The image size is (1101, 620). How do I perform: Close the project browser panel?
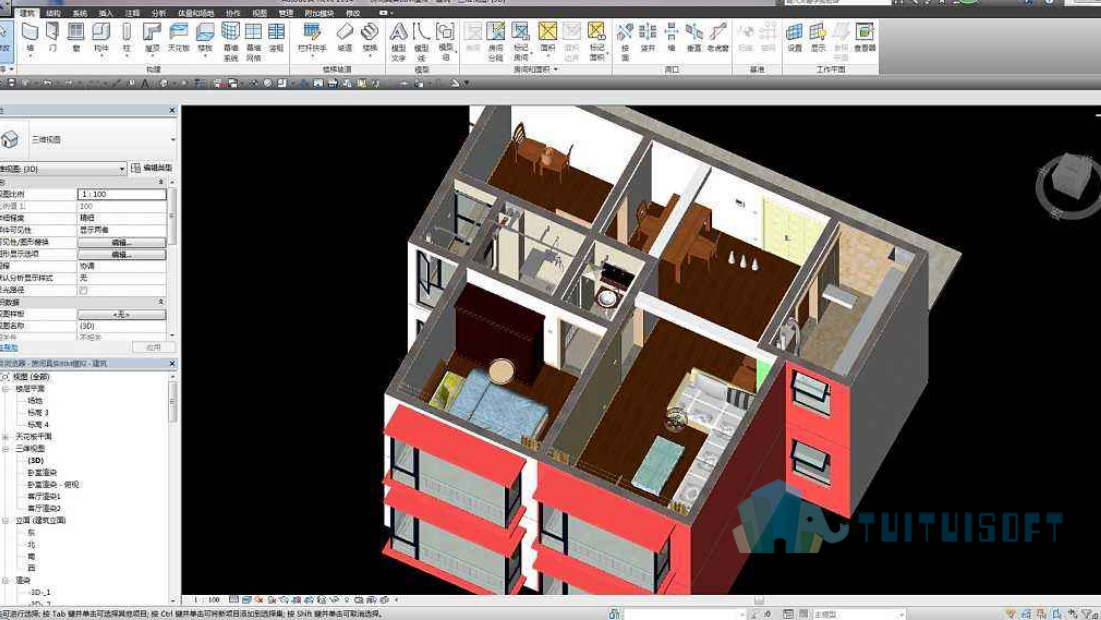coord(172,364)
